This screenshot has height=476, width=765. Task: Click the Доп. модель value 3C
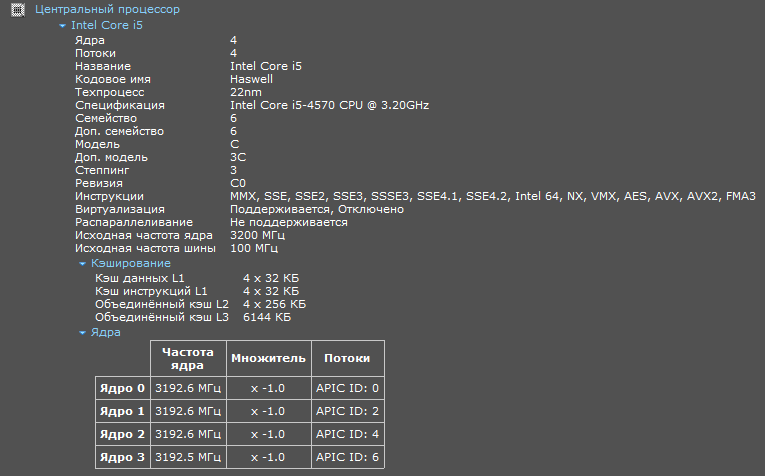[x=238, y=157]
